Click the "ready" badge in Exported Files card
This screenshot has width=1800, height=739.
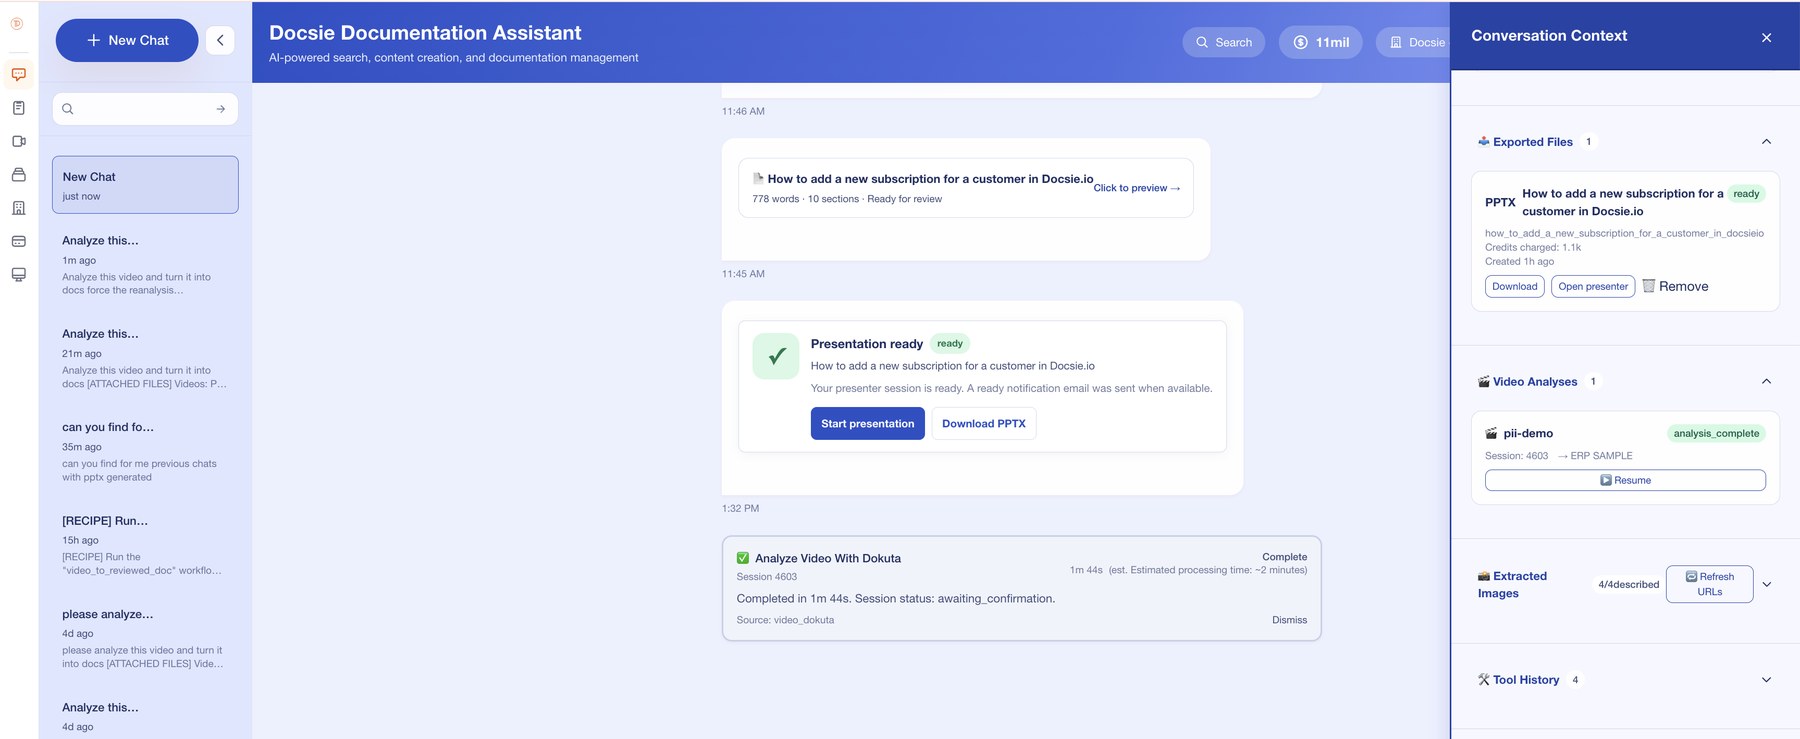(1746, 194)
